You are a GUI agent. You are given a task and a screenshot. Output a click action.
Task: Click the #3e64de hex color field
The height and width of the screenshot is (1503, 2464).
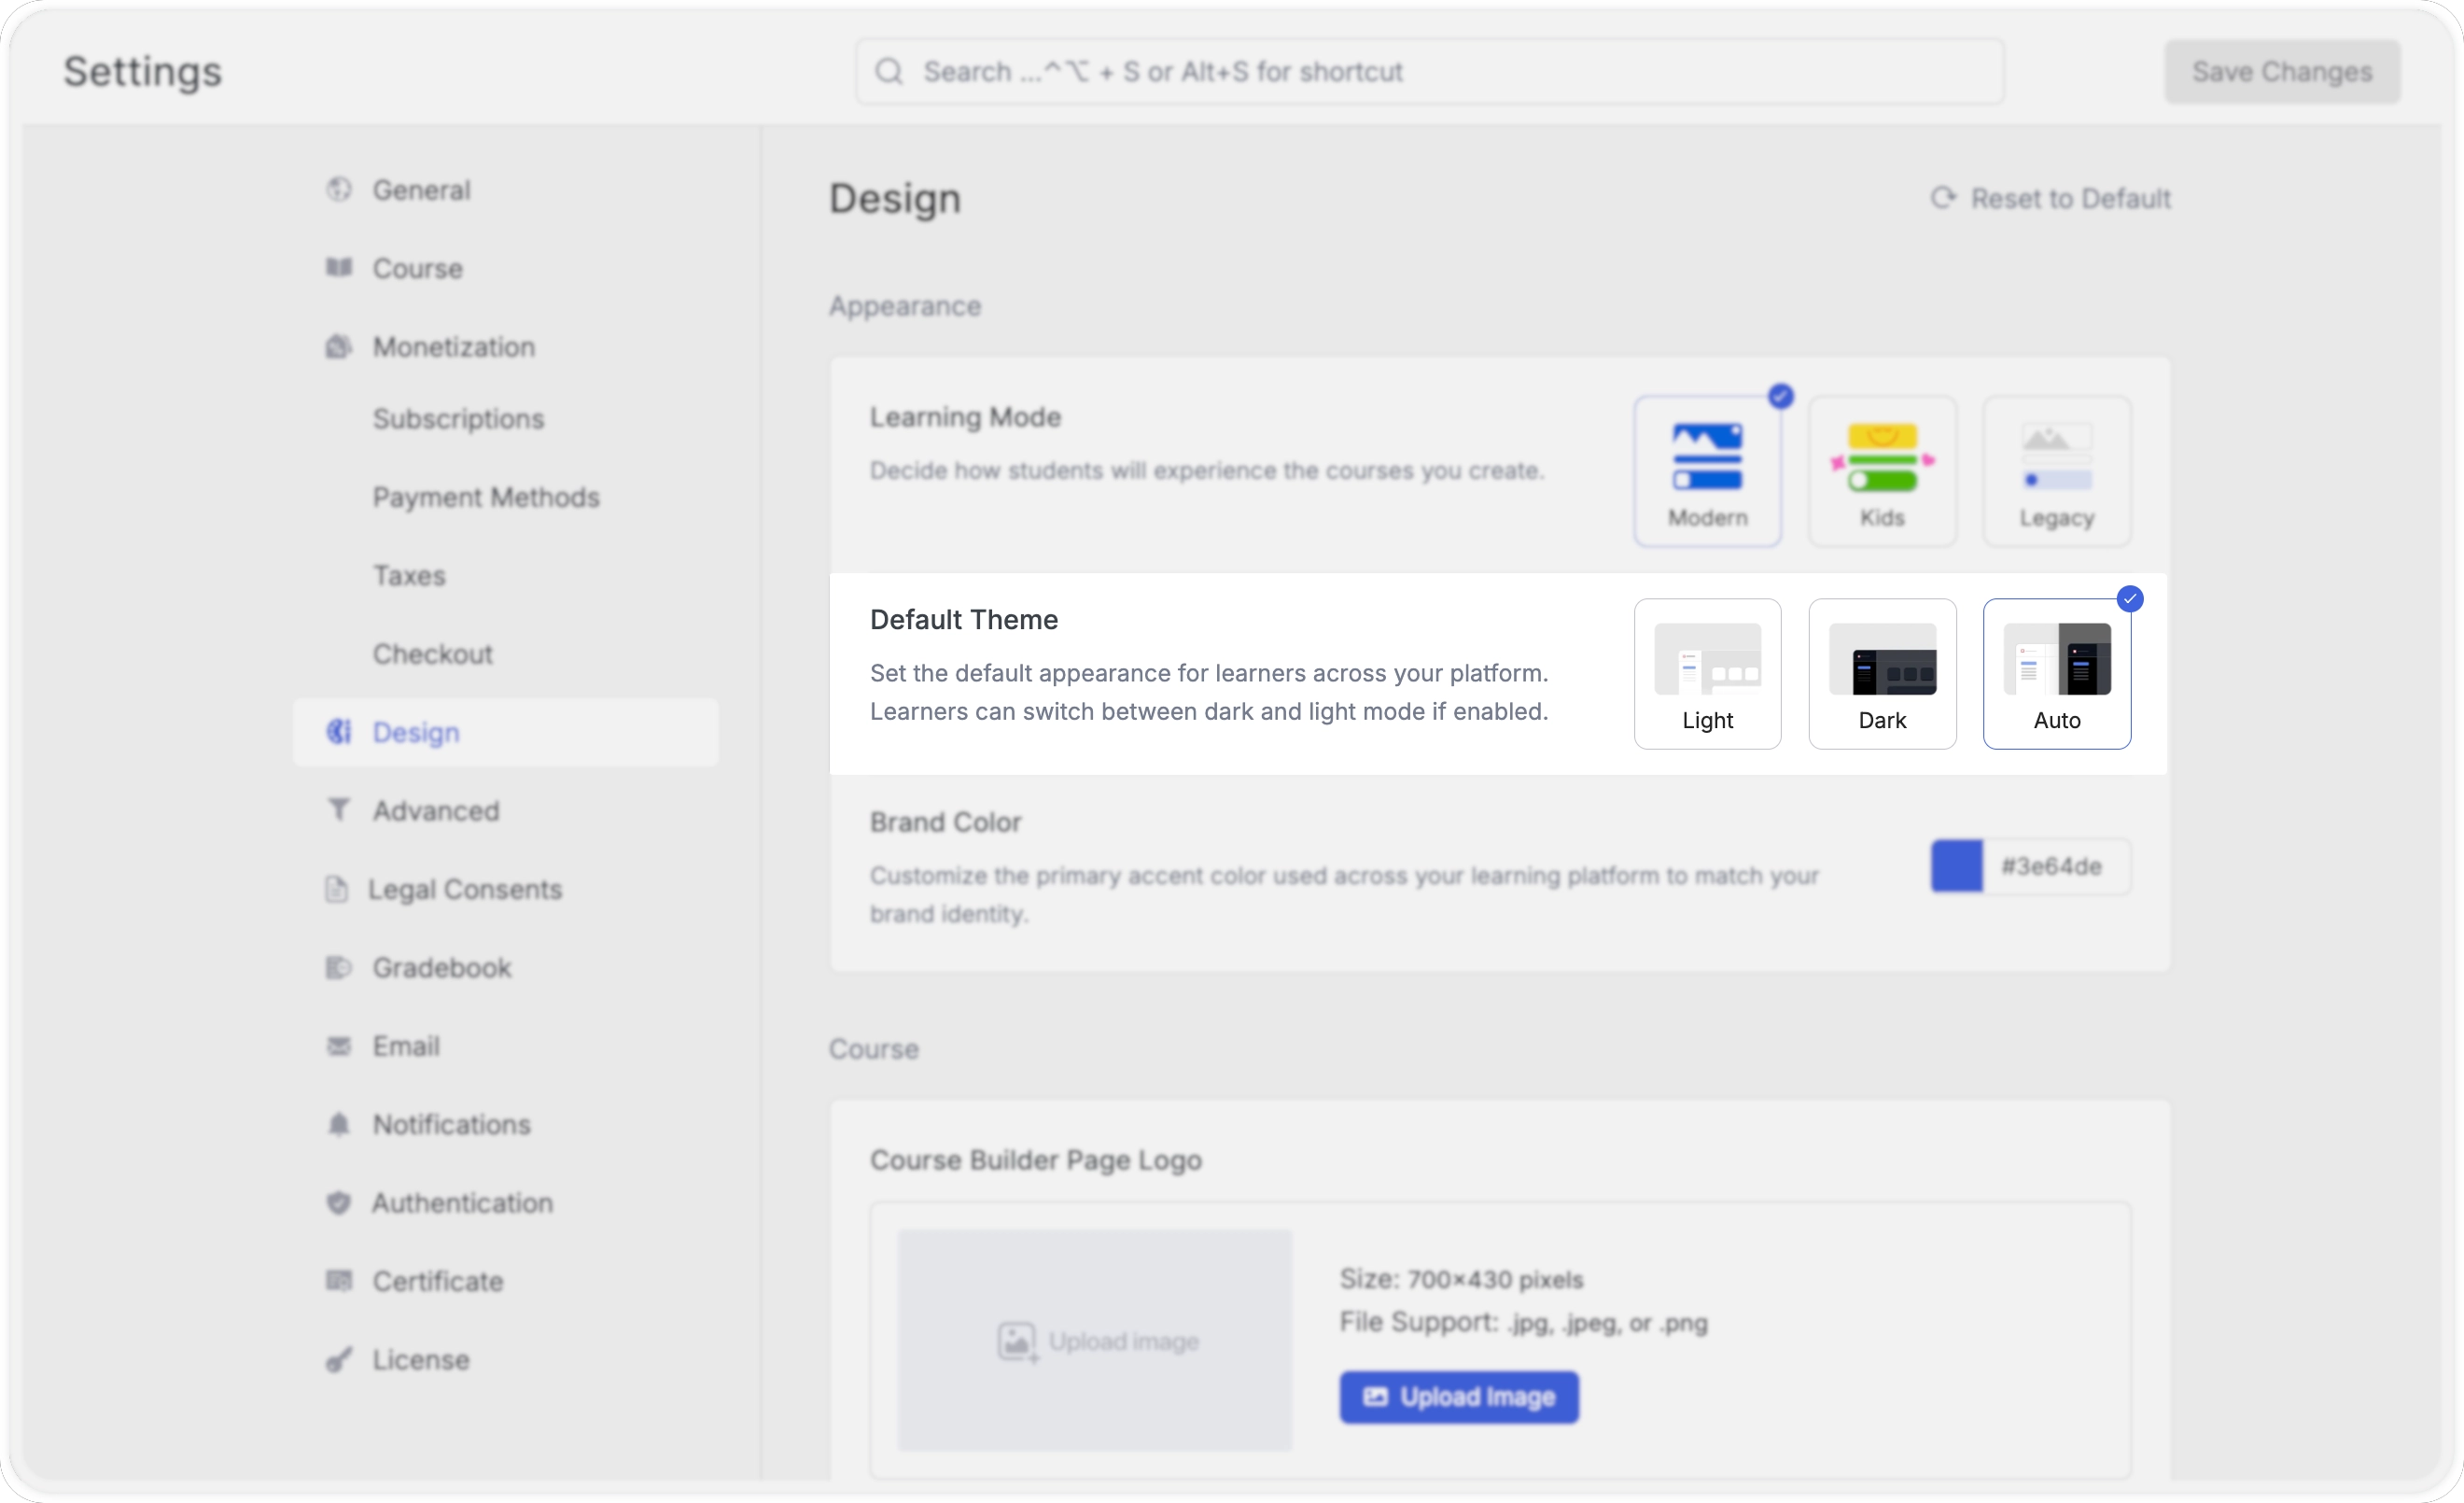click(x=2056, y=865)
